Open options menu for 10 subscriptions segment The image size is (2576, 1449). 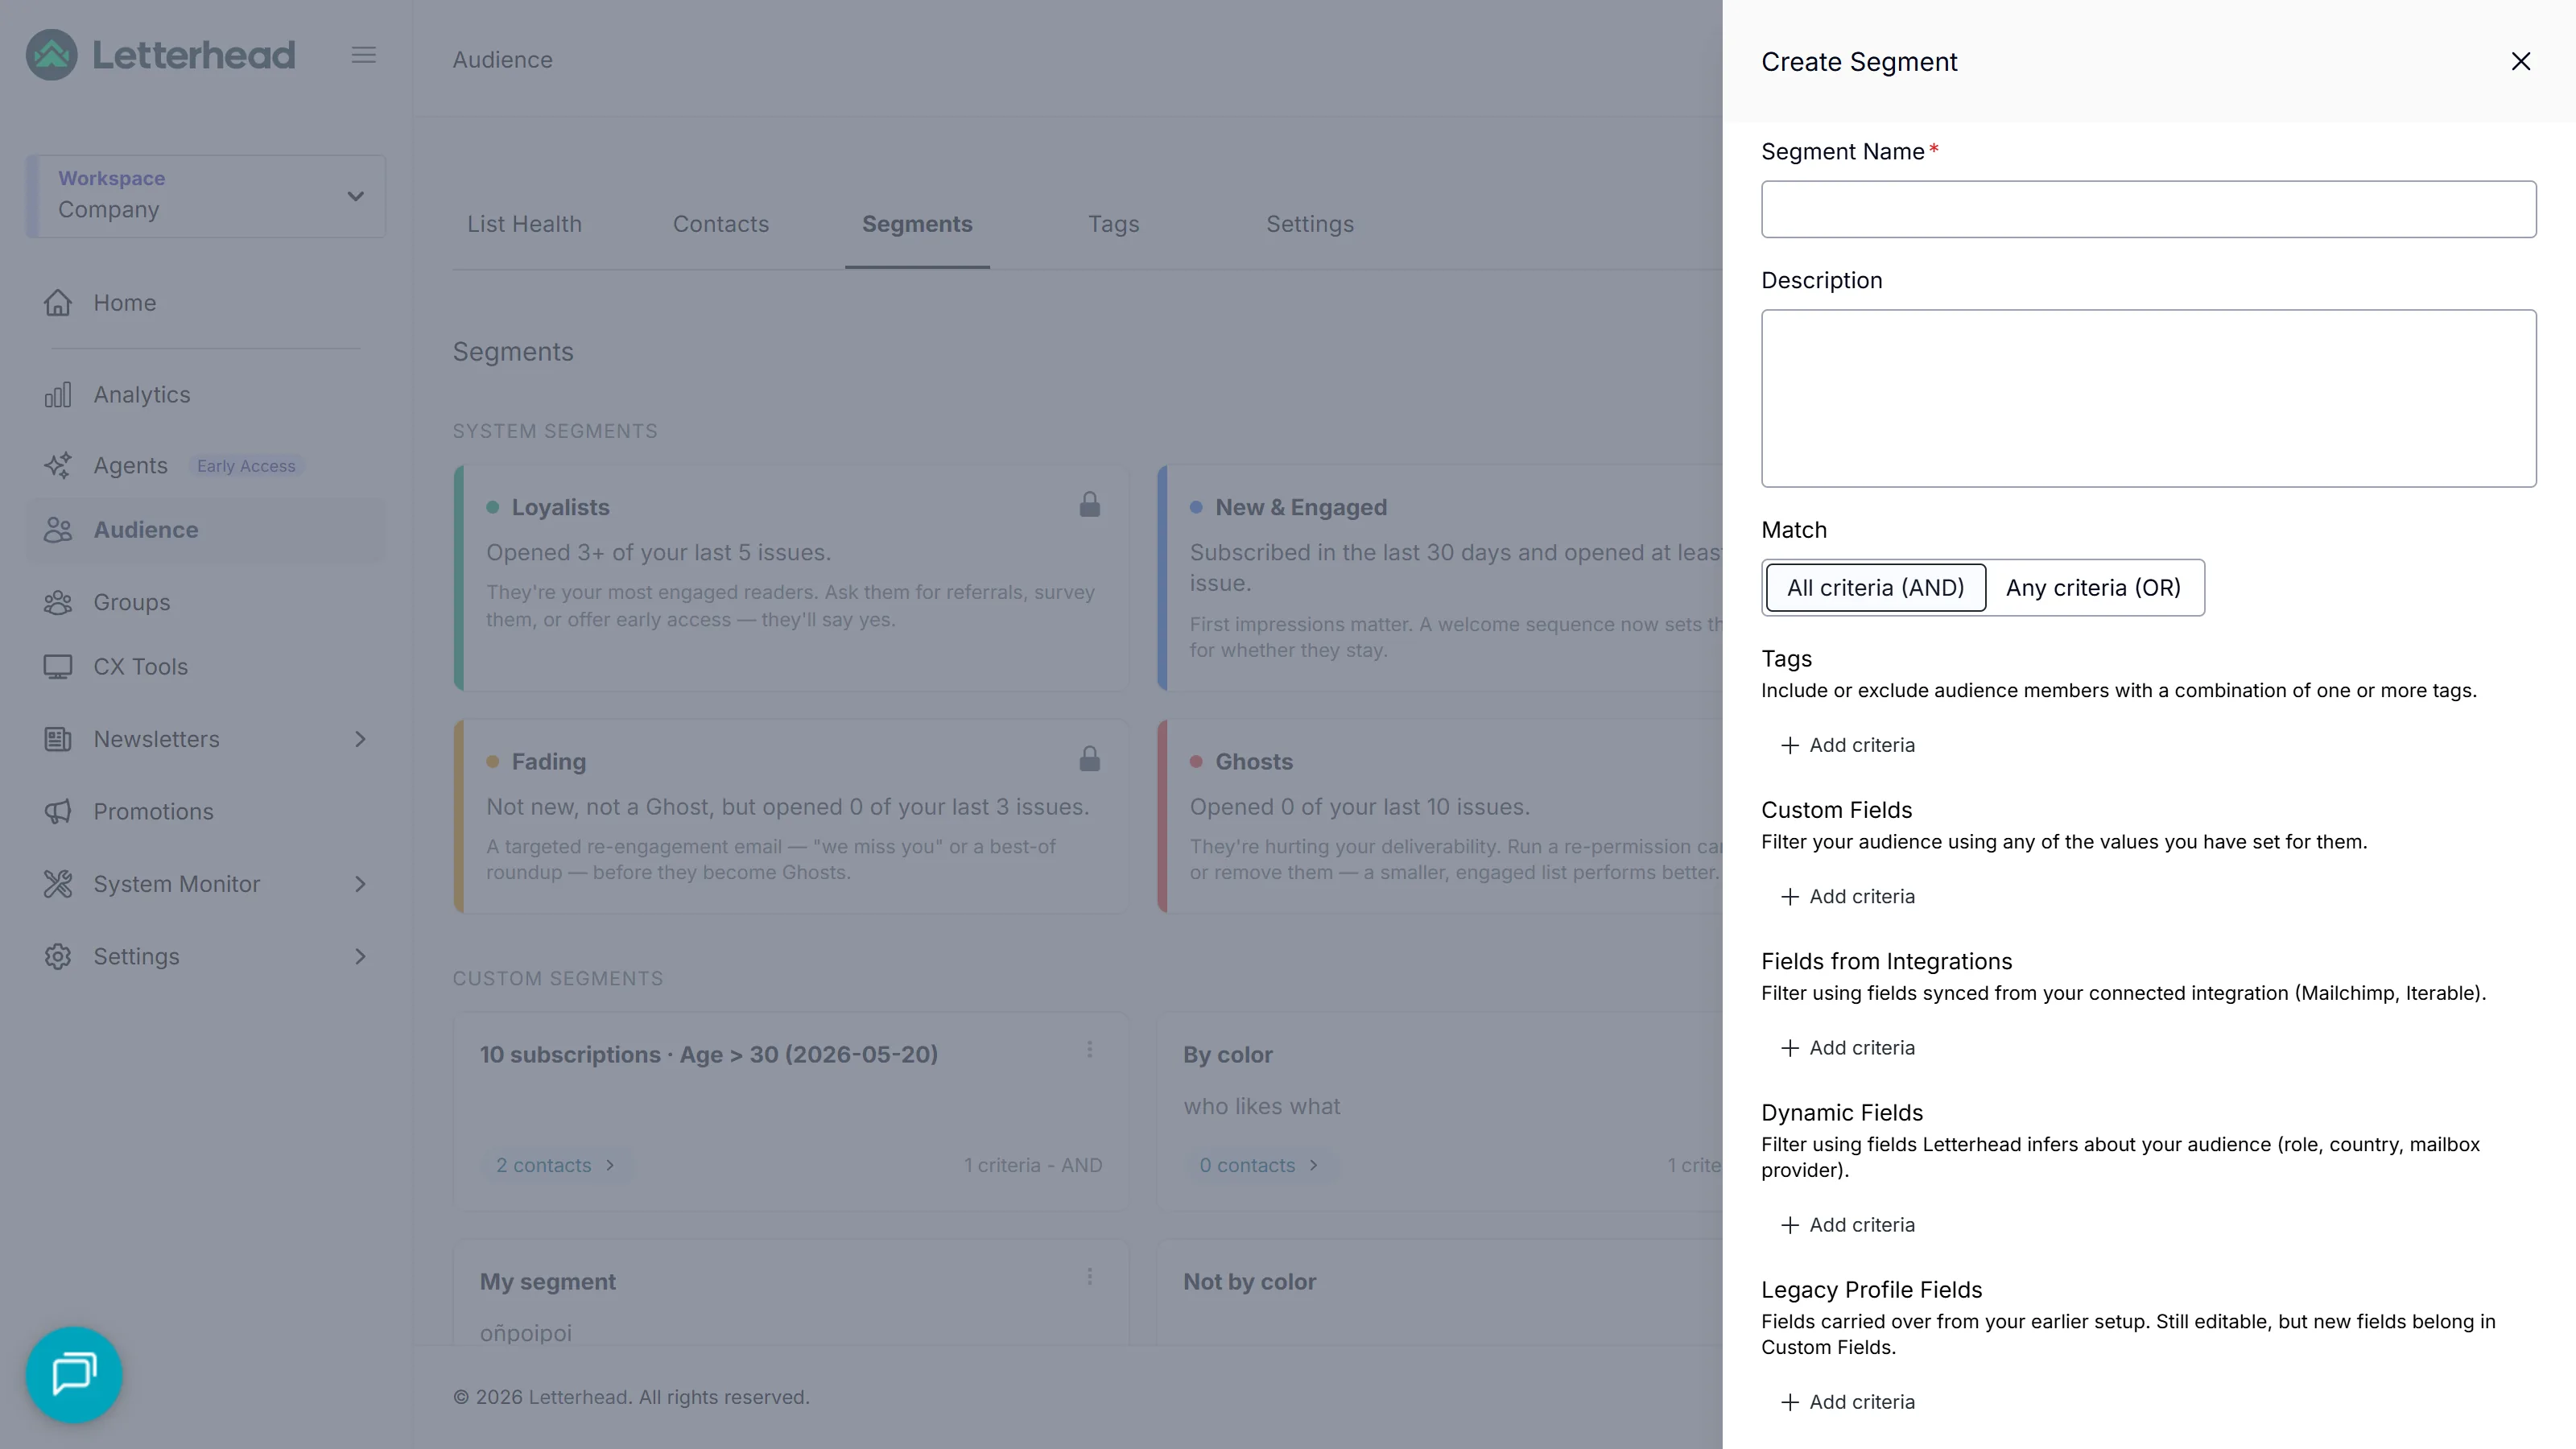pyautogui.click(x=1090, y=1050)
